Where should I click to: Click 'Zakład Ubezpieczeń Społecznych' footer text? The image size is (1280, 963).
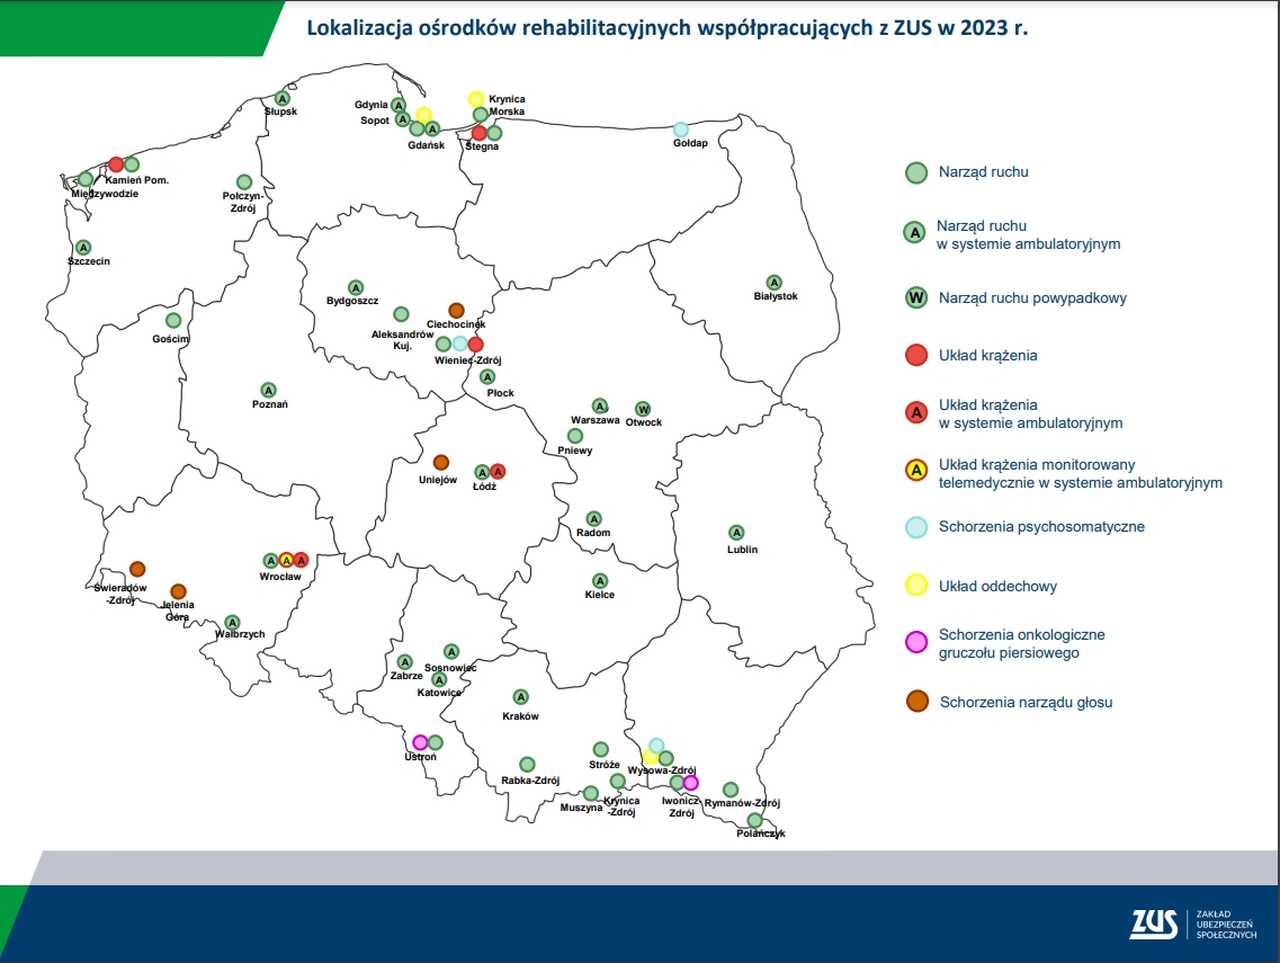click(1227, 925)
